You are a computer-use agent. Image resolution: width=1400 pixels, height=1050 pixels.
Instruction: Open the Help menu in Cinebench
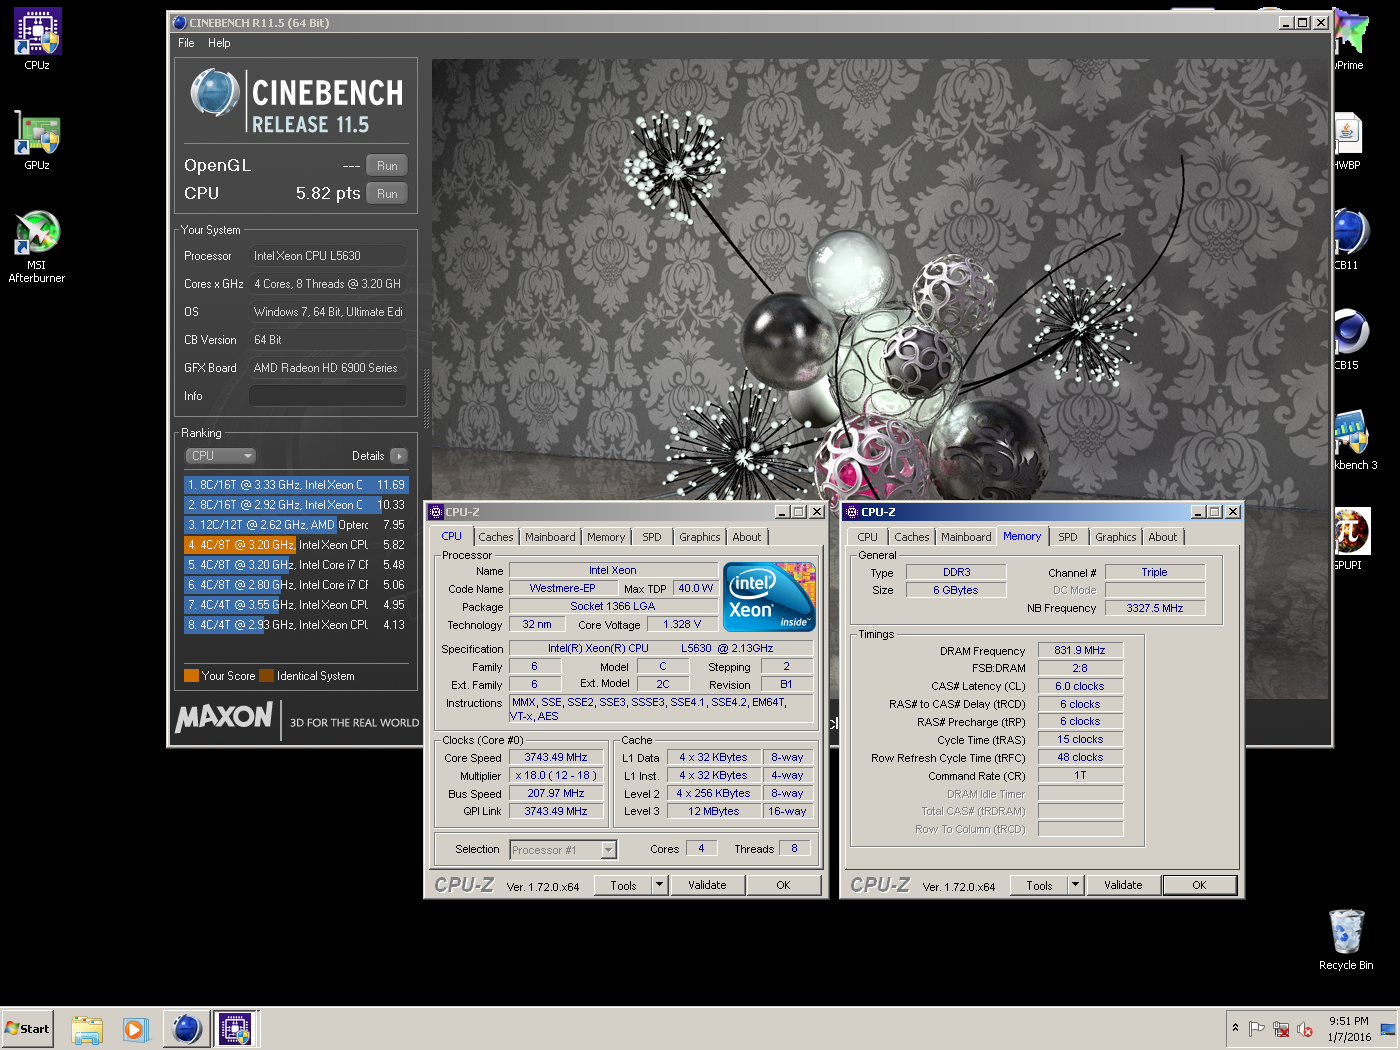point(219,43)
